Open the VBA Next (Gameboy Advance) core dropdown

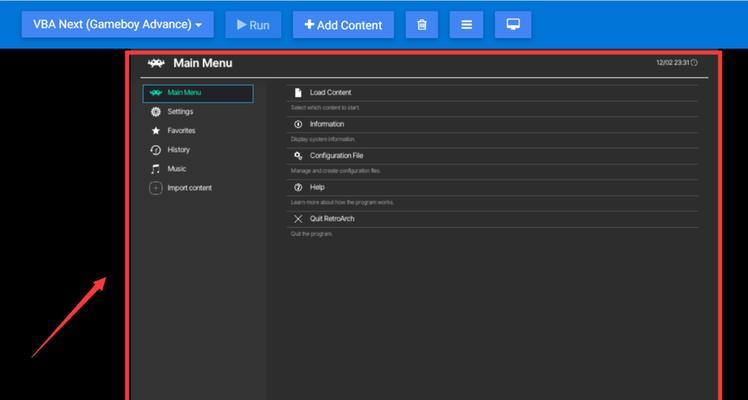tap(117, 24)
